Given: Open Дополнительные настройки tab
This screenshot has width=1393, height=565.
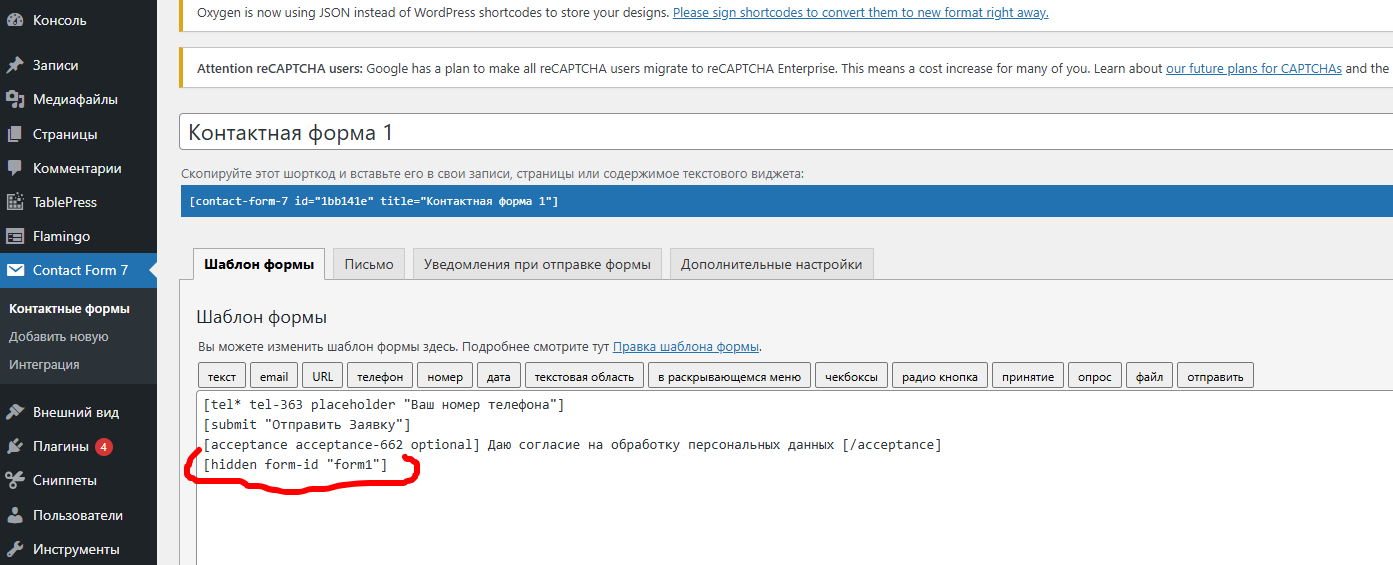Looking at the screenshot, I should (x=772, y=264).
